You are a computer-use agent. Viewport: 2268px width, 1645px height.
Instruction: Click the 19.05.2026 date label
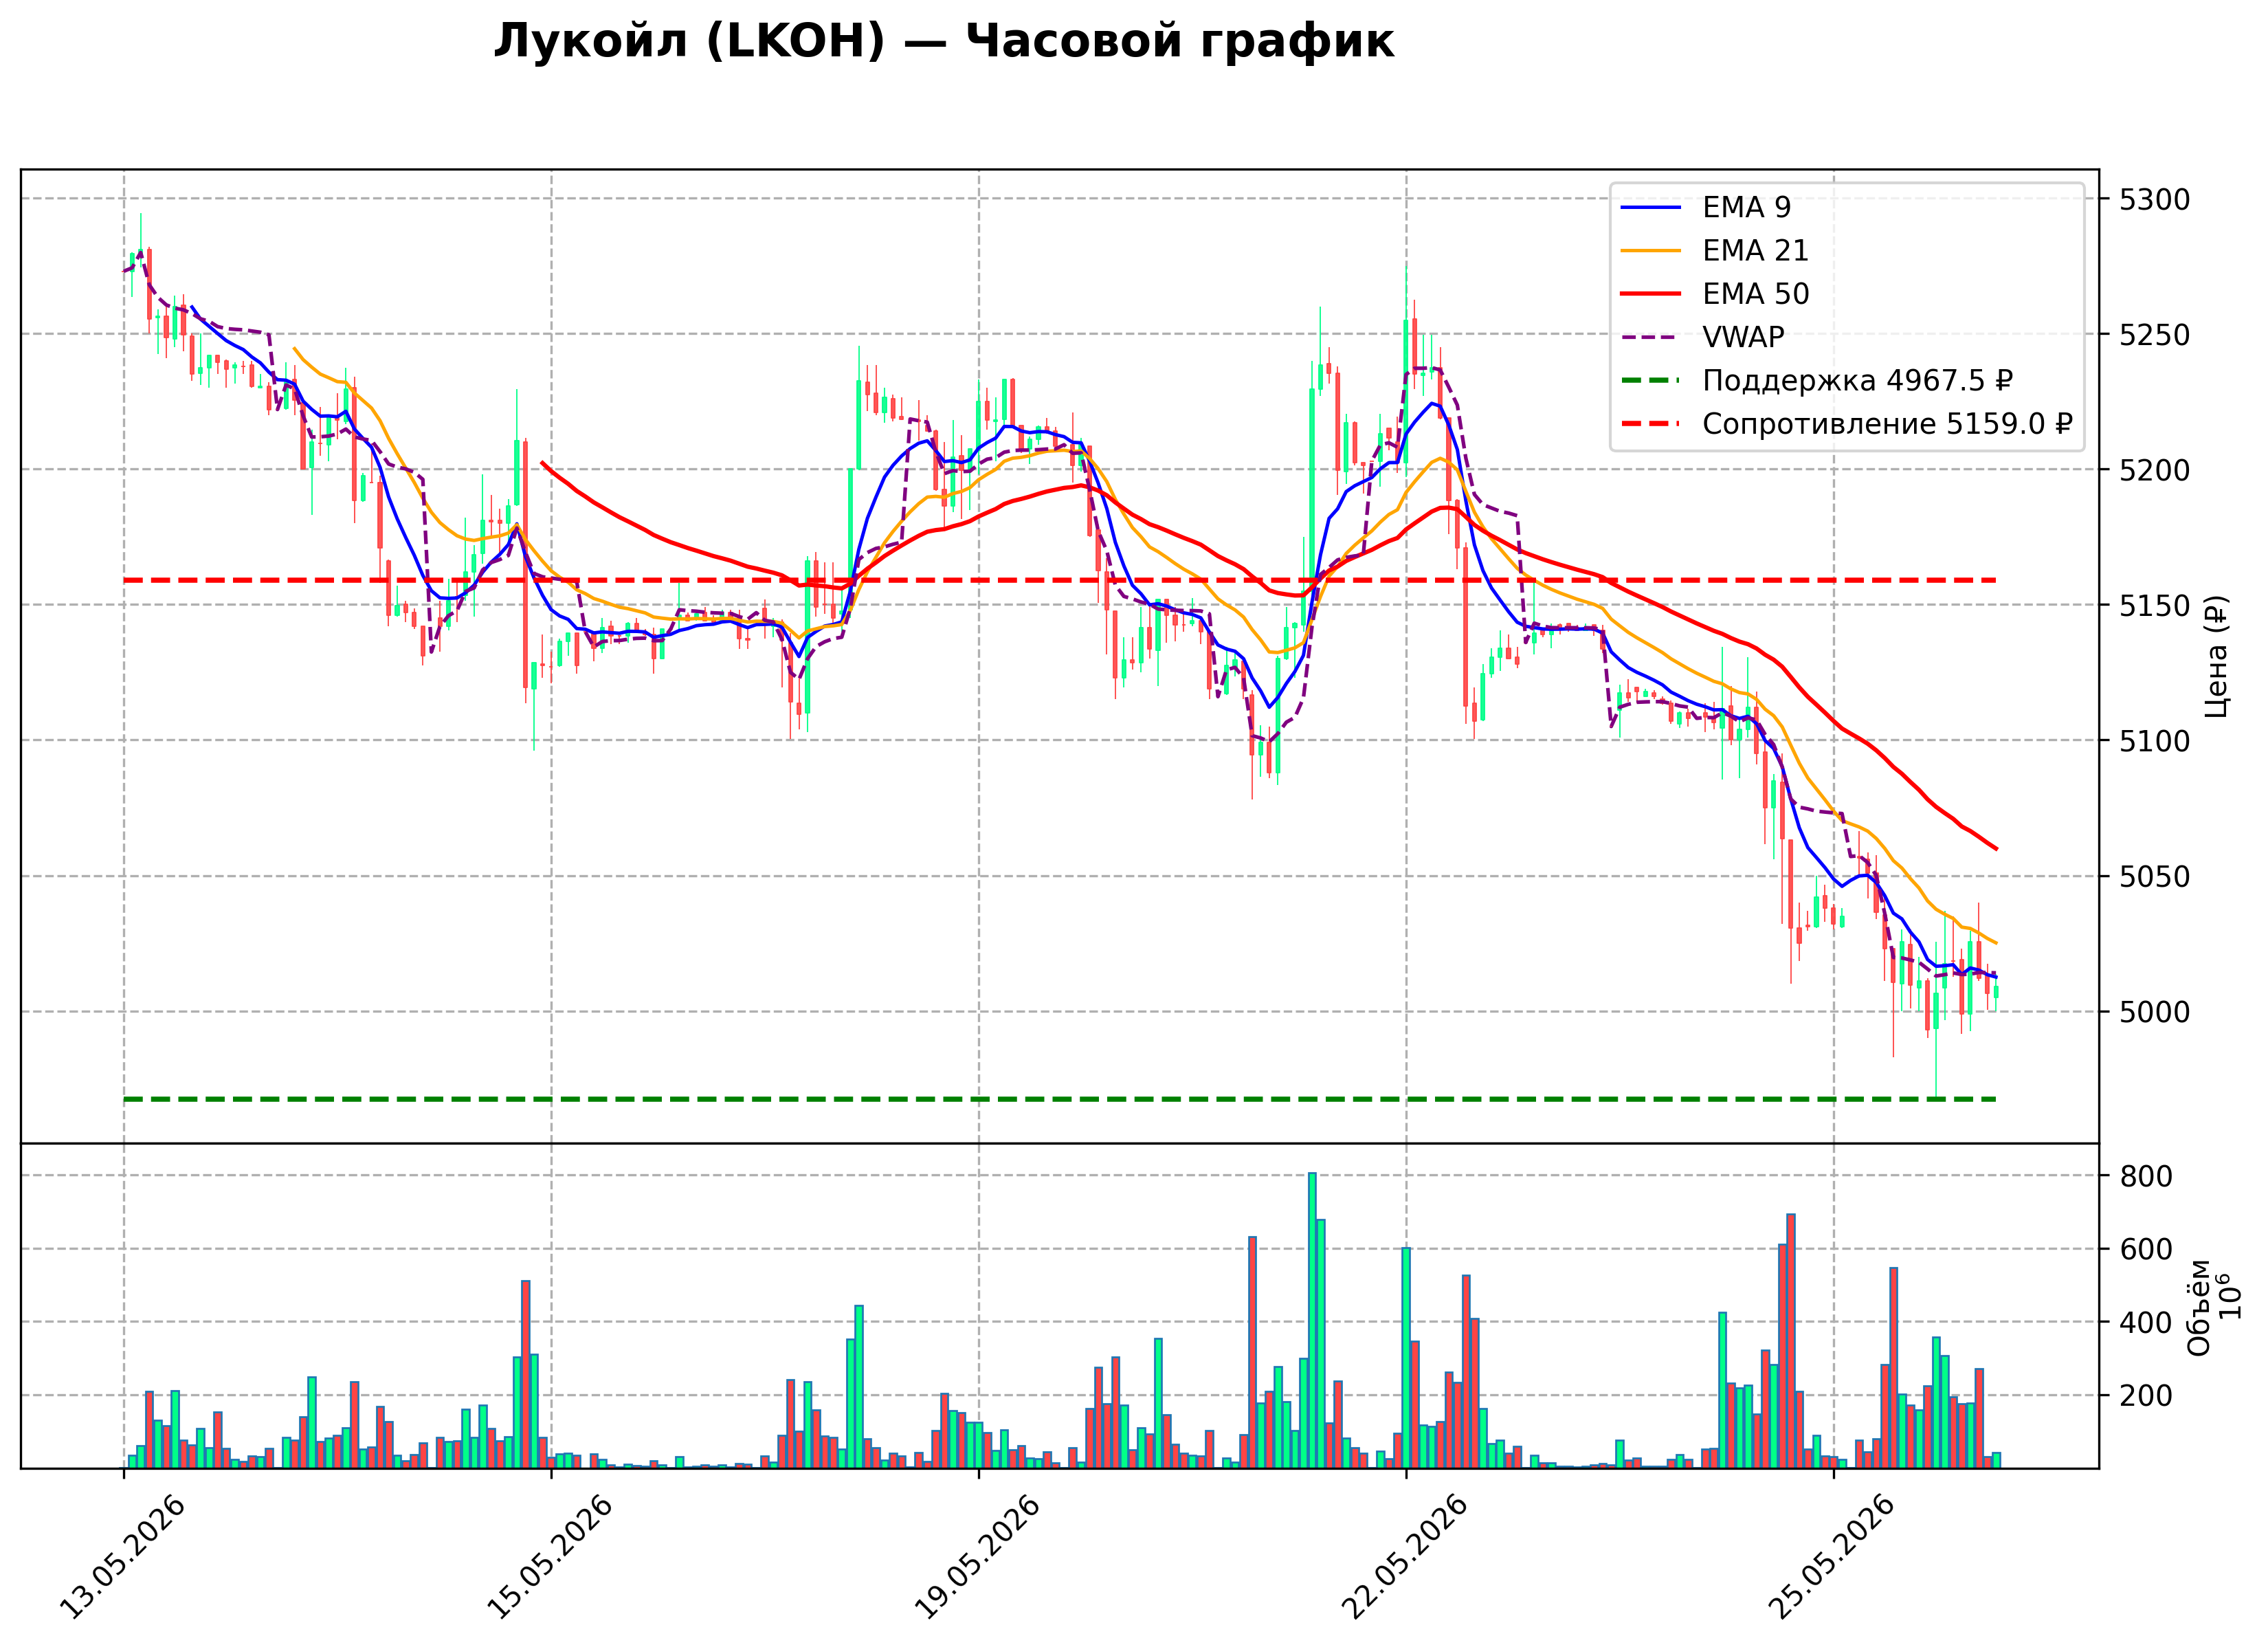[x=979, y=1557]
